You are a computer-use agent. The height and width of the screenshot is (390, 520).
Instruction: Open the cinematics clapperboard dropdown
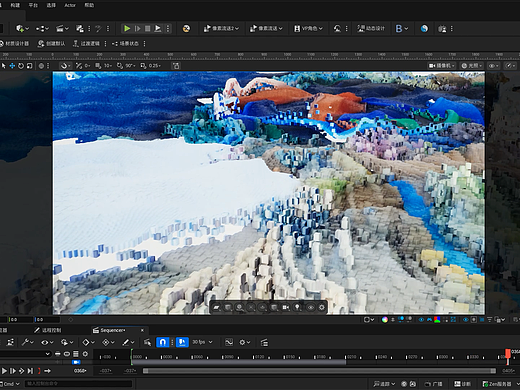pos(62,29)
